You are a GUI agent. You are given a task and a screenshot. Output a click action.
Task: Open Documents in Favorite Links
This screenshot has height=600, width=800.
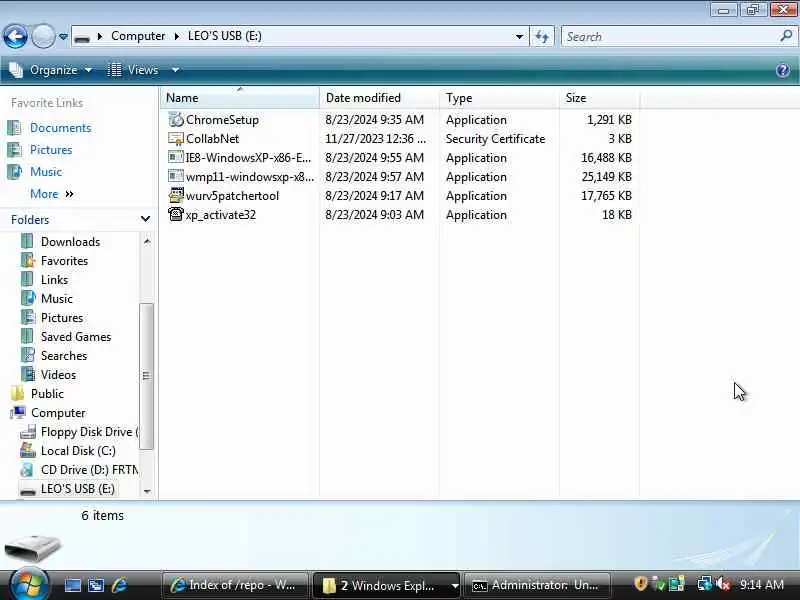60,128
